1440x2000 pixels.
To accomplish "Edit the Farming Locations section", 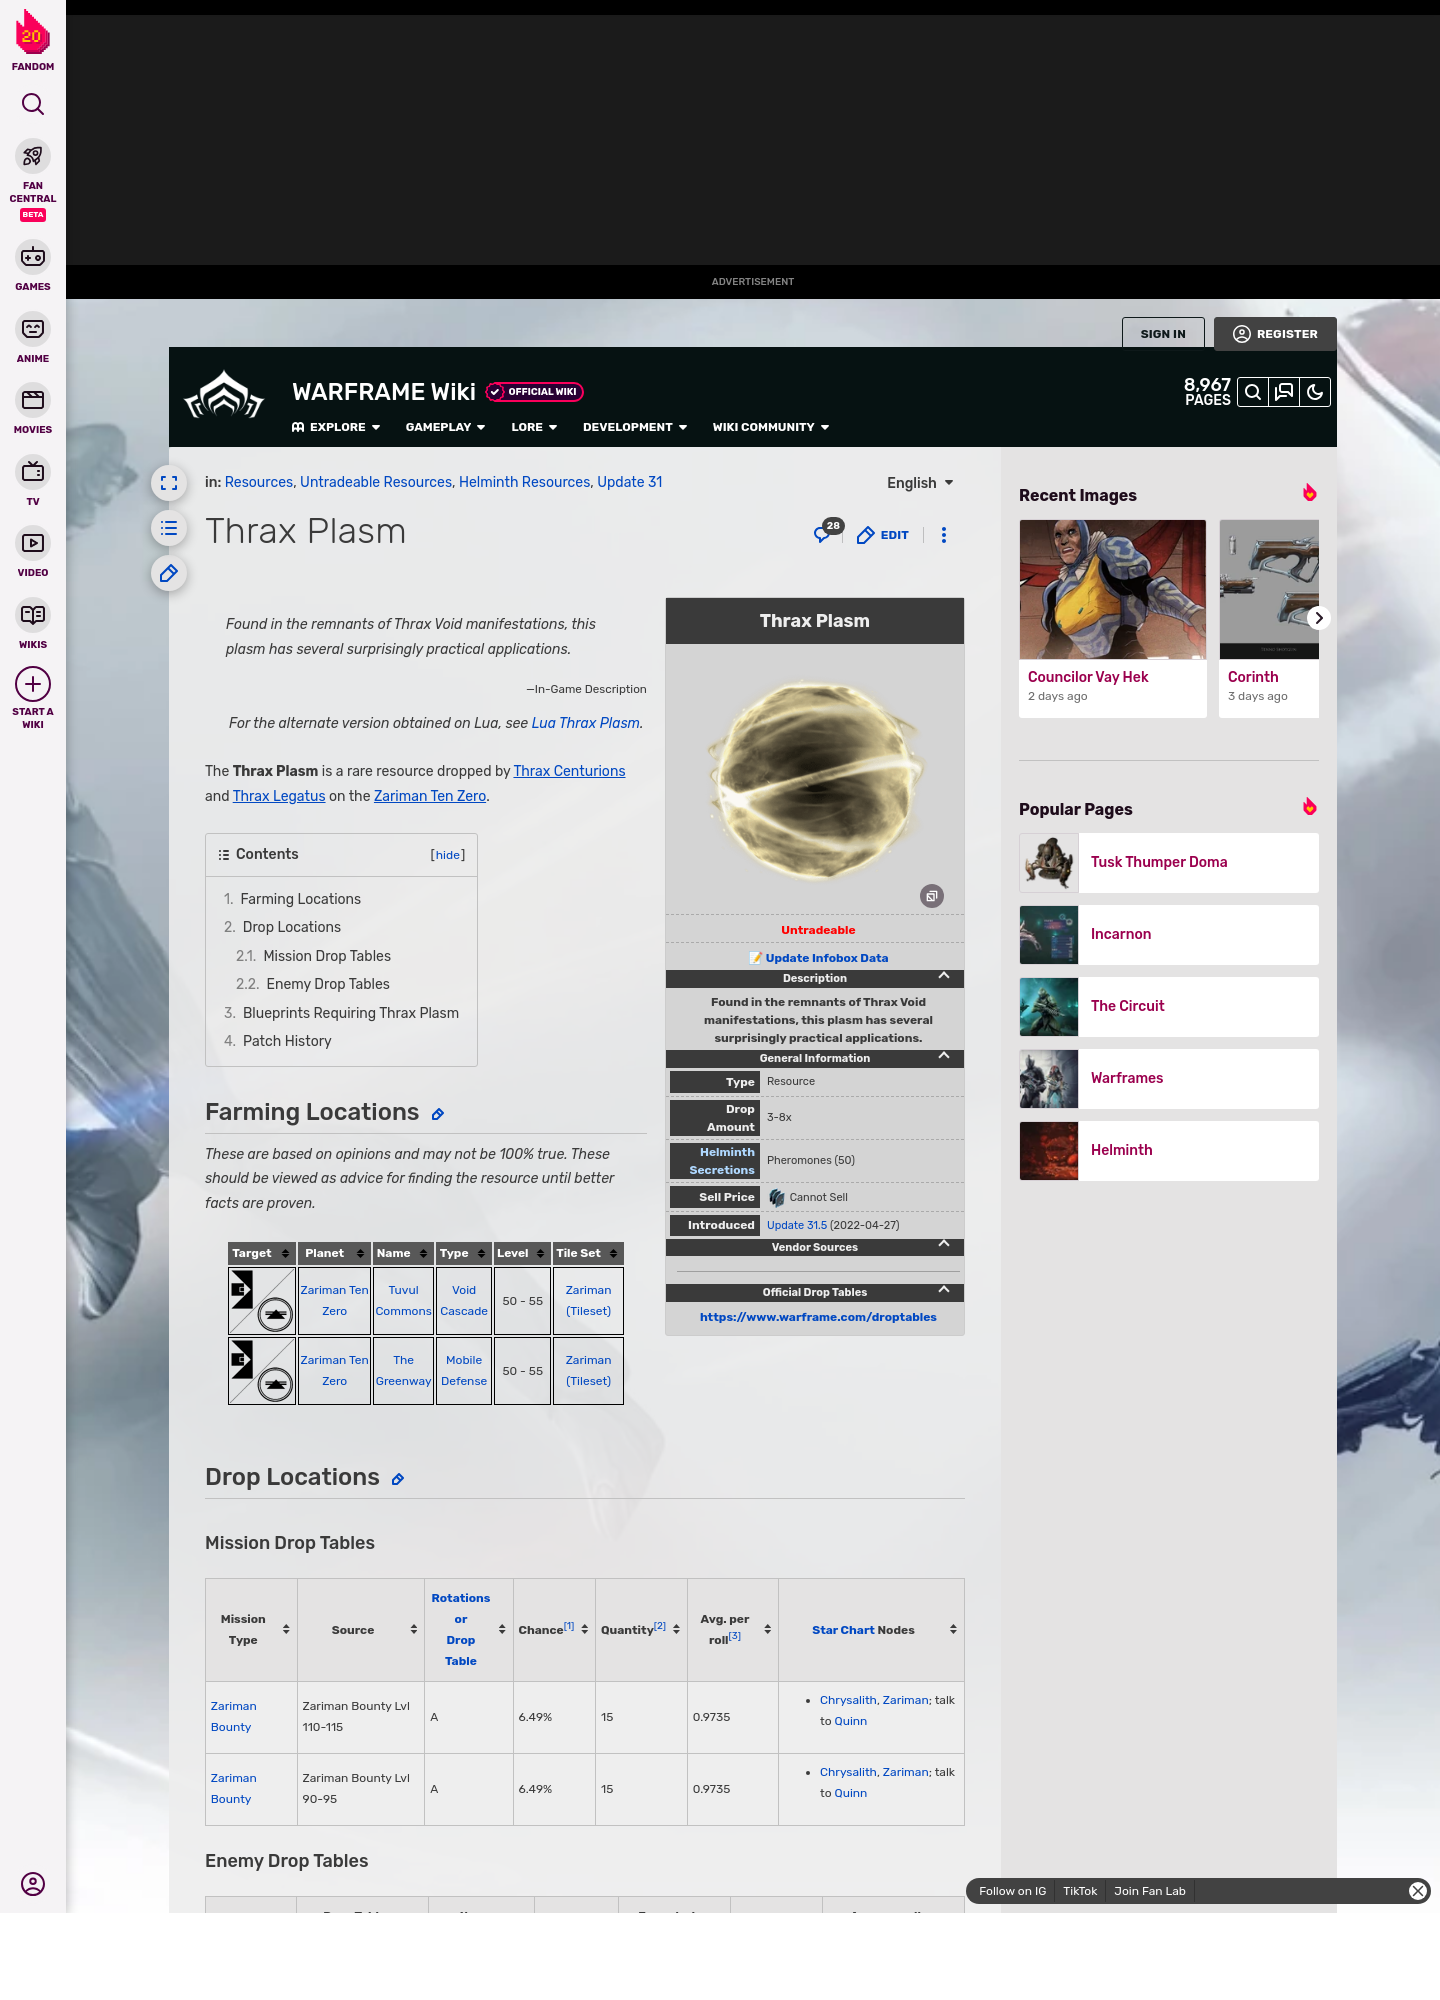I will click(438, 1114).
